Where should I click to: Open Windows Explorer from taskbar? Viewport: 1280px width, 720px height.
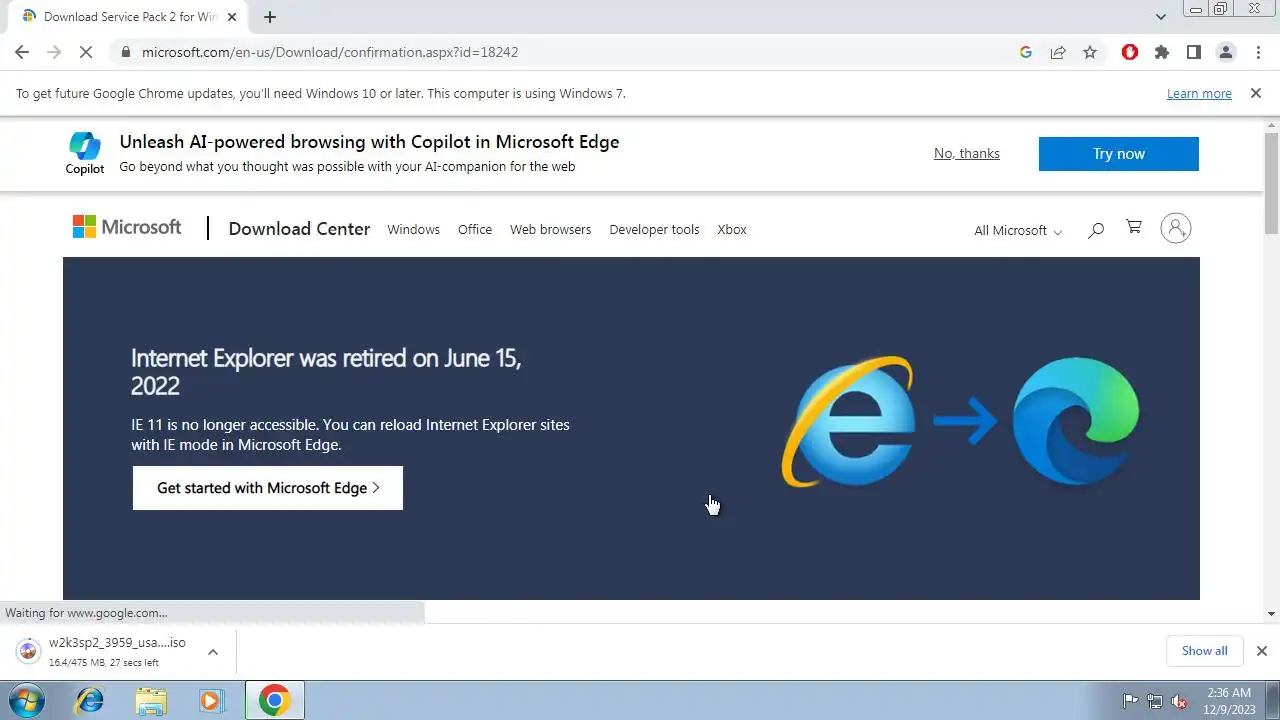coord(150,701)
